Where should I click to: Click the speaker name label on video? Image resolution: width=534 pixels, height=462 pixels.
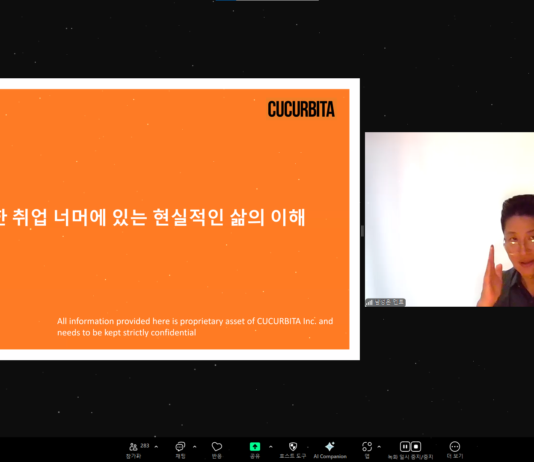coord(386,302)
